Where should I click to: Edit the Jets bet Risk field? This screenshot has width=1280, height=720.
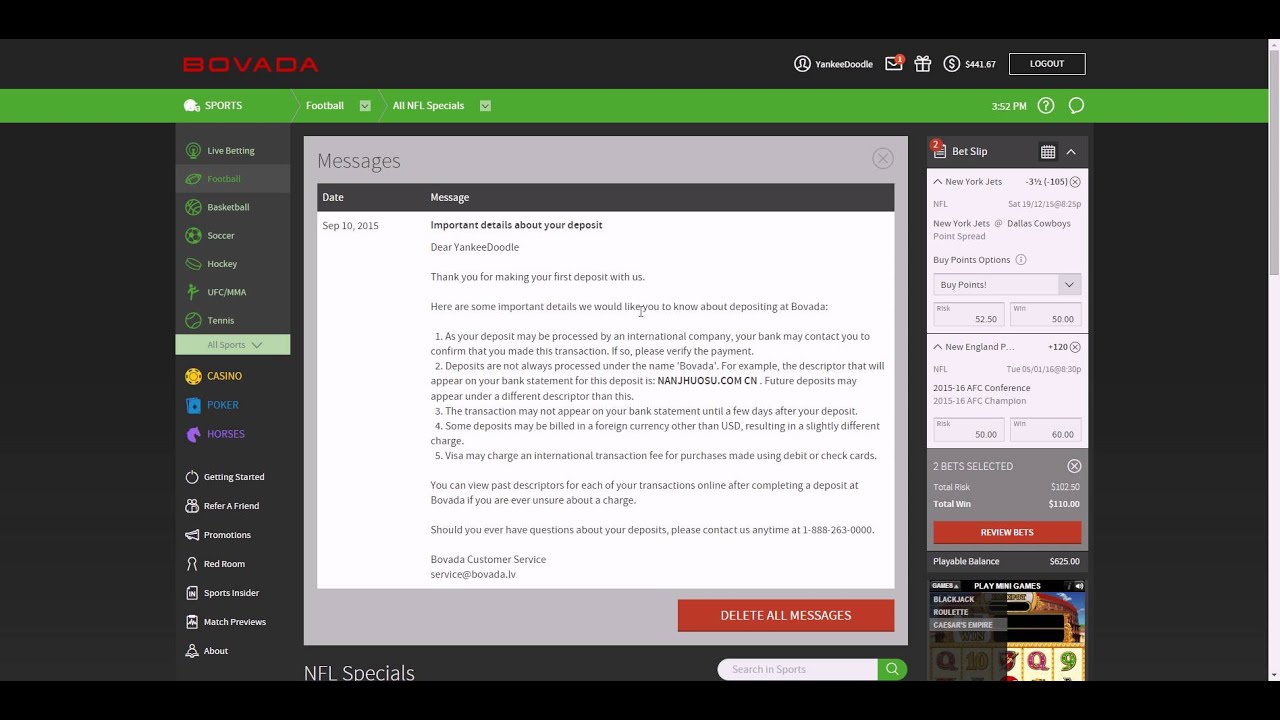[x=968, y=314]
